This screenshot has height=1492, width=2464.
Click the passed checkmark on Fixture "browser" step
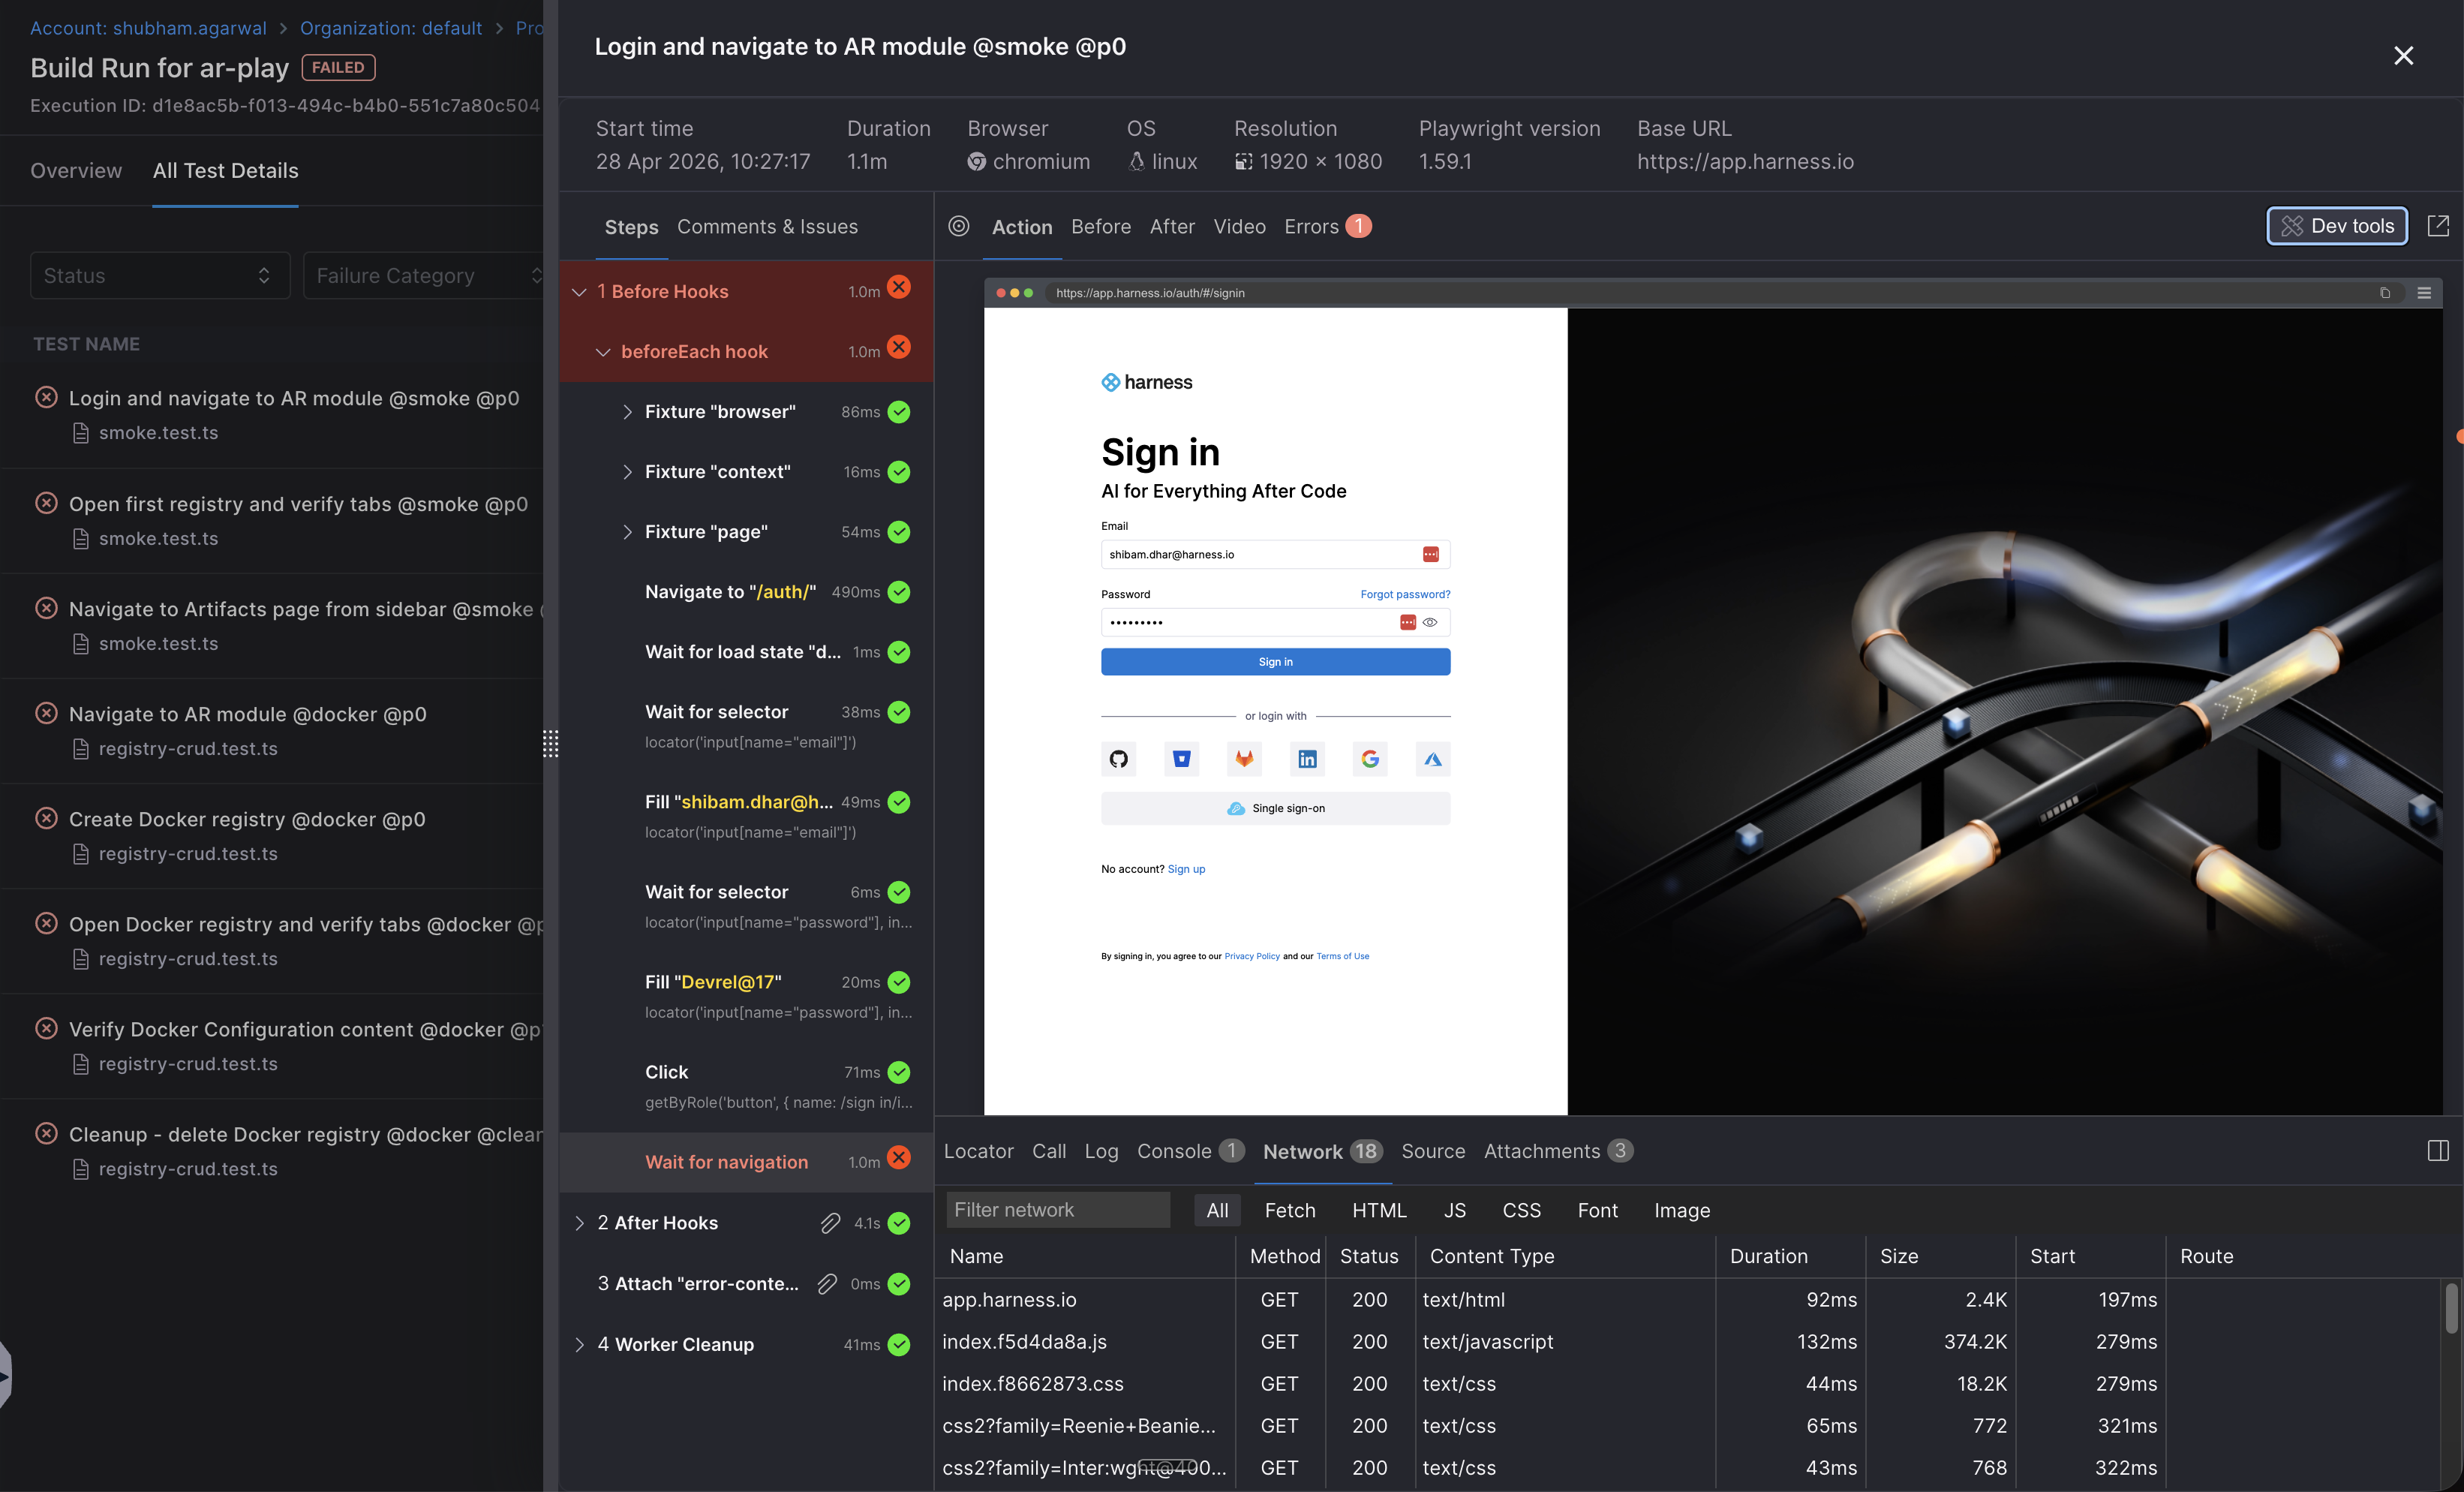tap(899, 412)
